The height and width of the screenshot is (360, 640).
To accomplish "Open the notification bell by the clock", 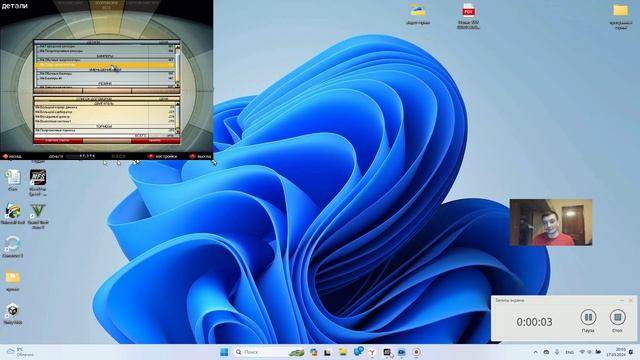I will (631, 352).
